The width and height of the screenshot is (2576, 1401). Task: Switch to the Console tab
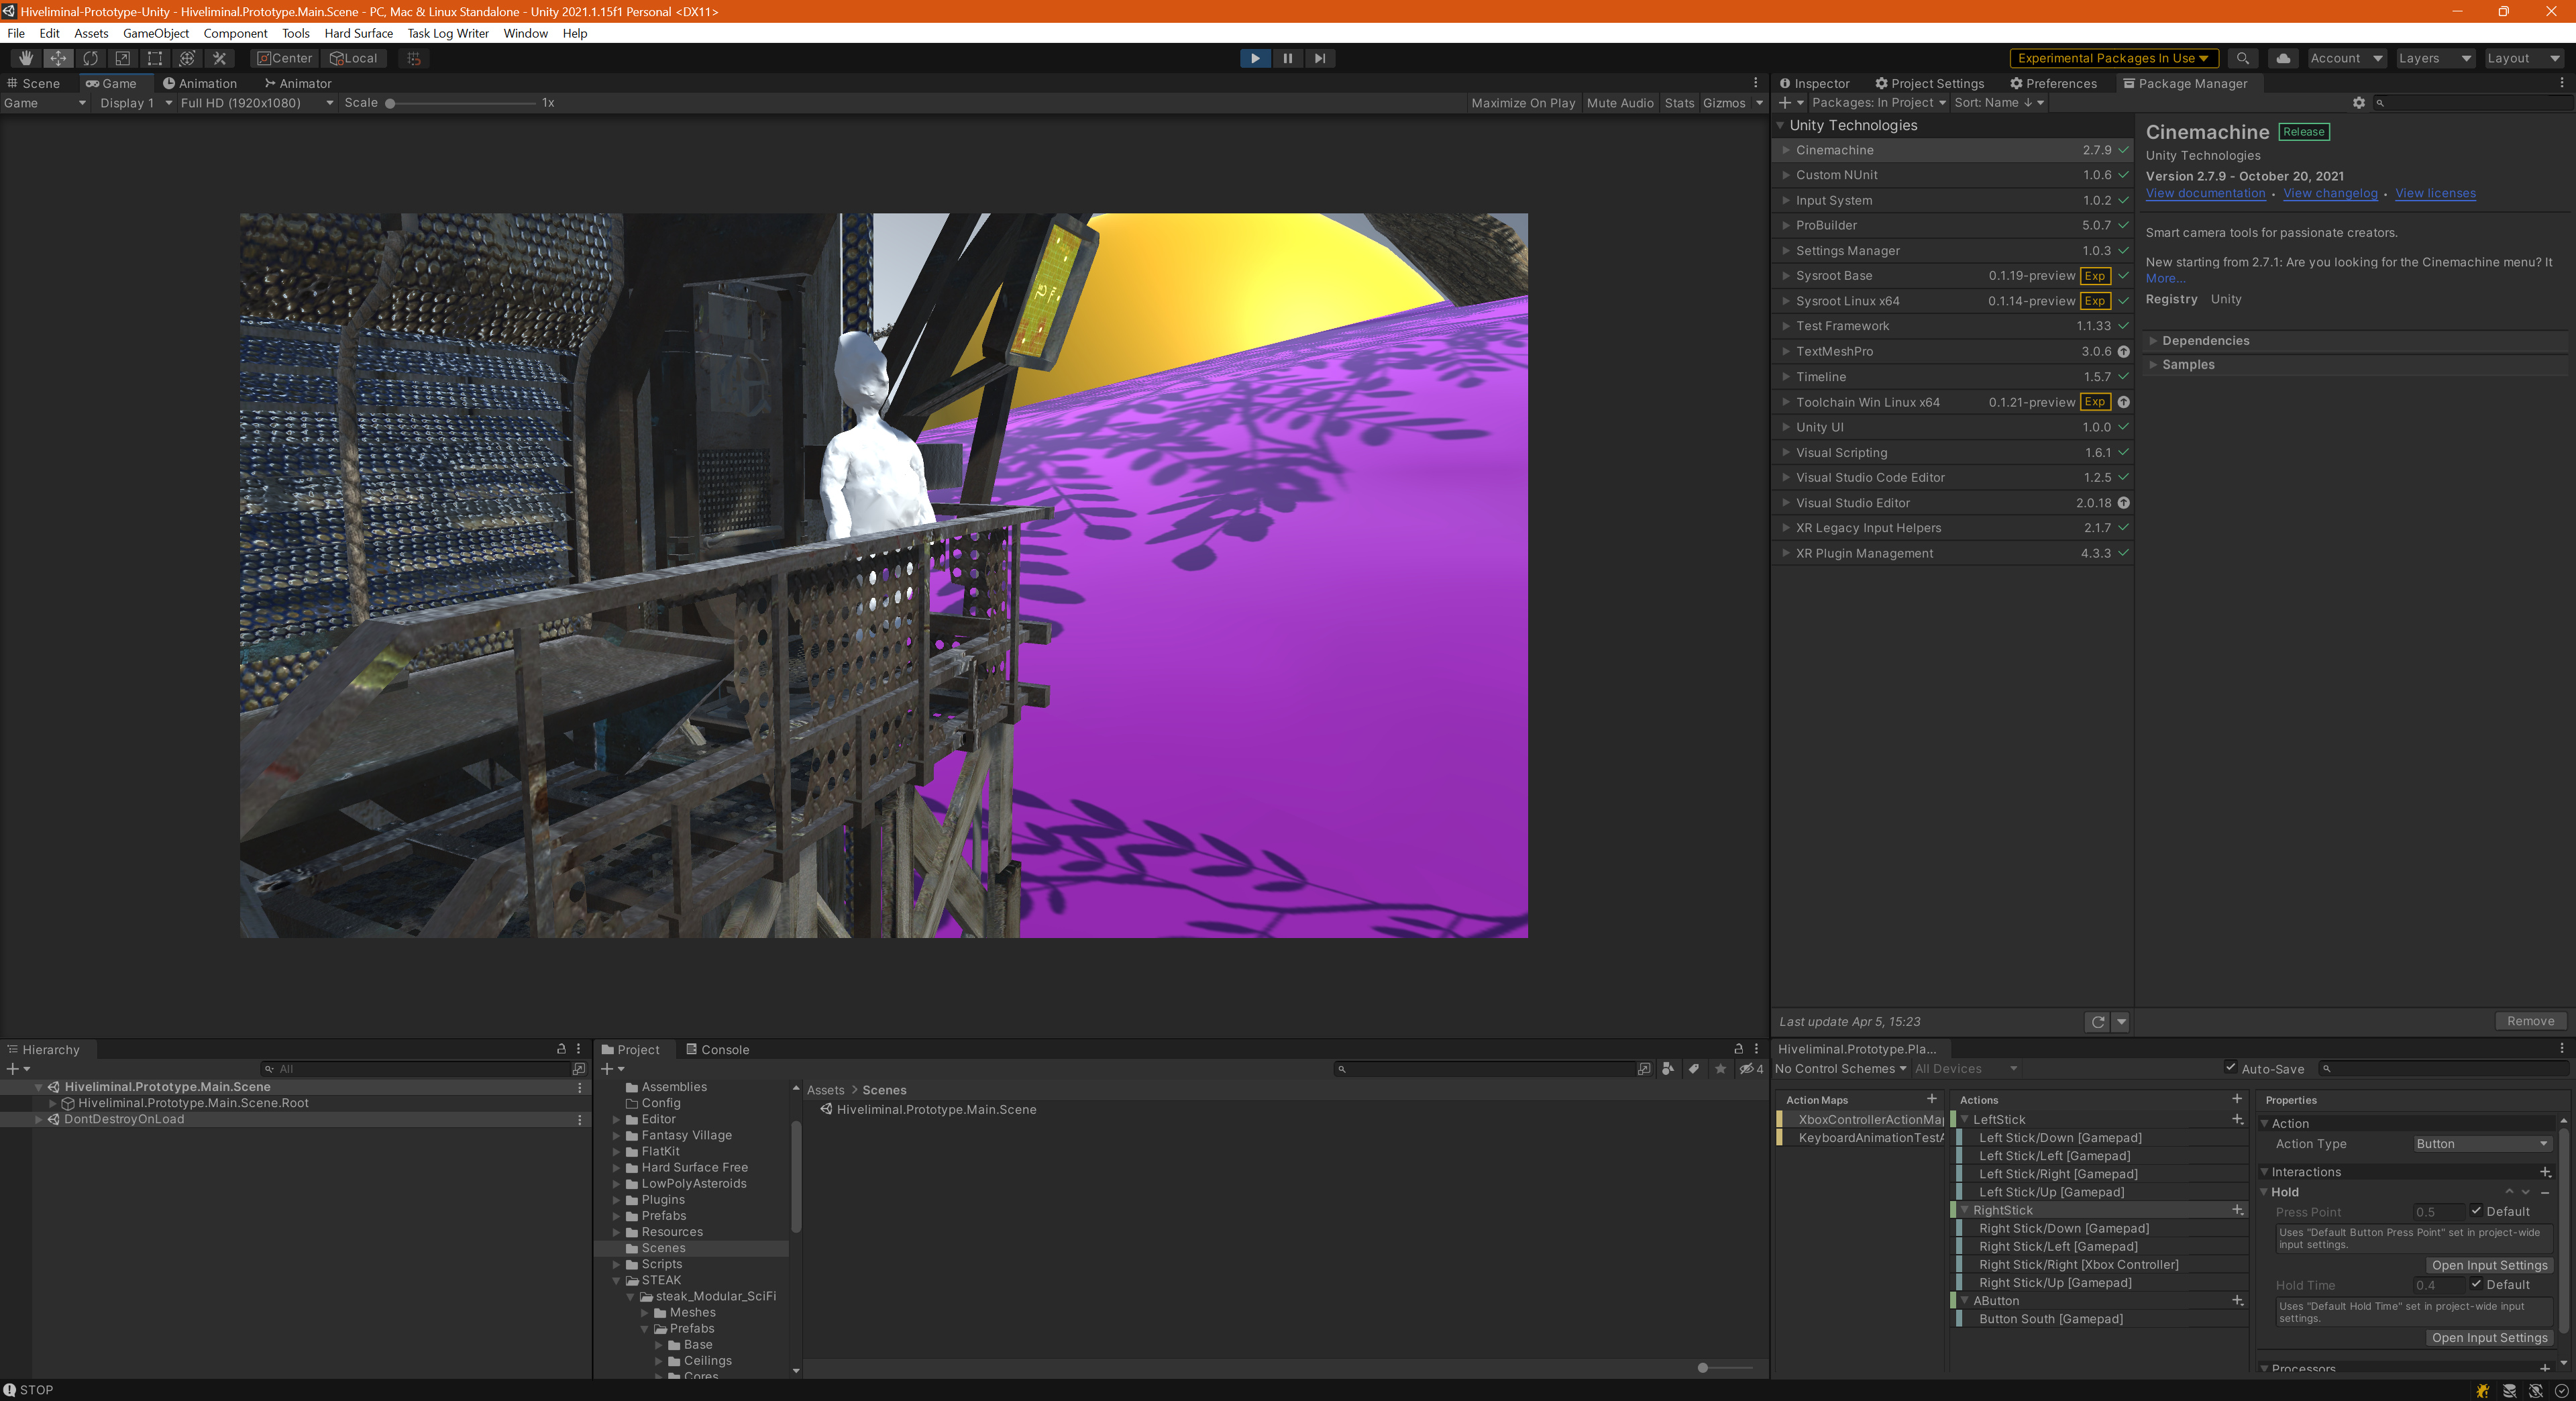[717, 1049]
